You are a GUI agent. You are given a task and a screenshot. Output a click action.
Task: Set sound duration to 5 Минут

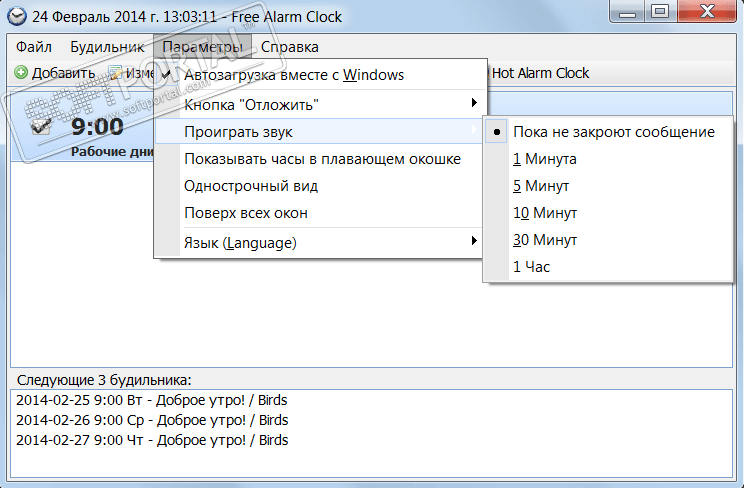click(x=608, y=186)
